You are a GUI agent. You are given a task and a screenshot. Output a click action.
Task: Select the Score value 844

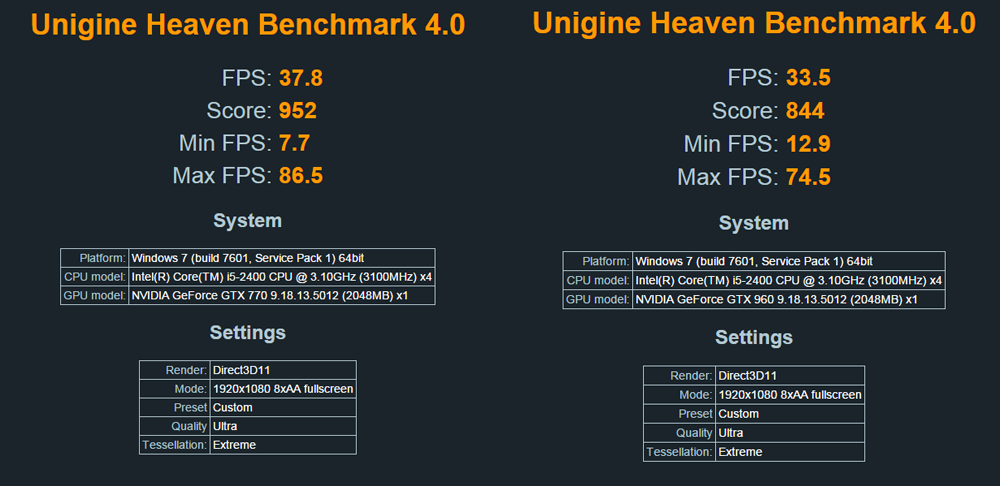[x=805, y=111]
